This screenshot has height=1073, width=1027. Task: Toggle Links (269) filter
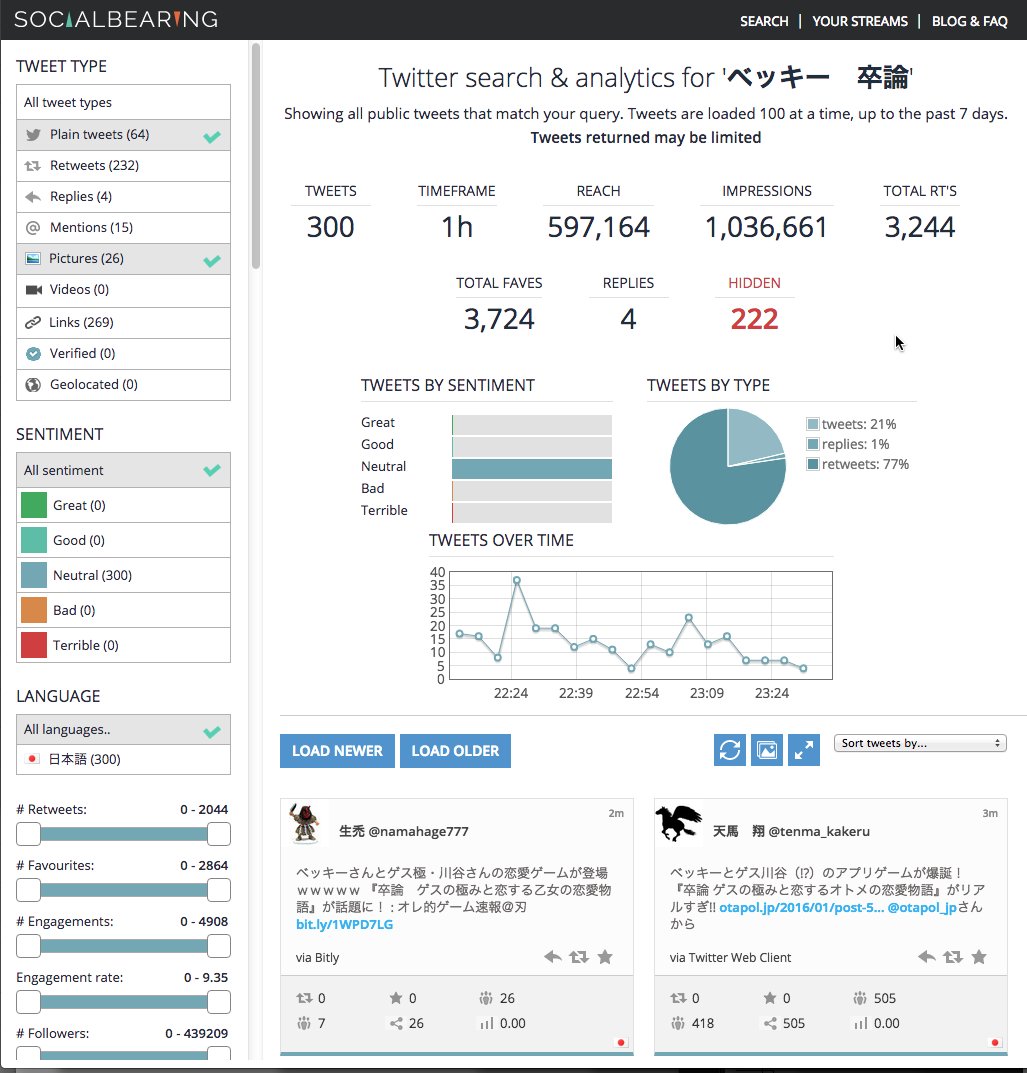pos(123,322)
